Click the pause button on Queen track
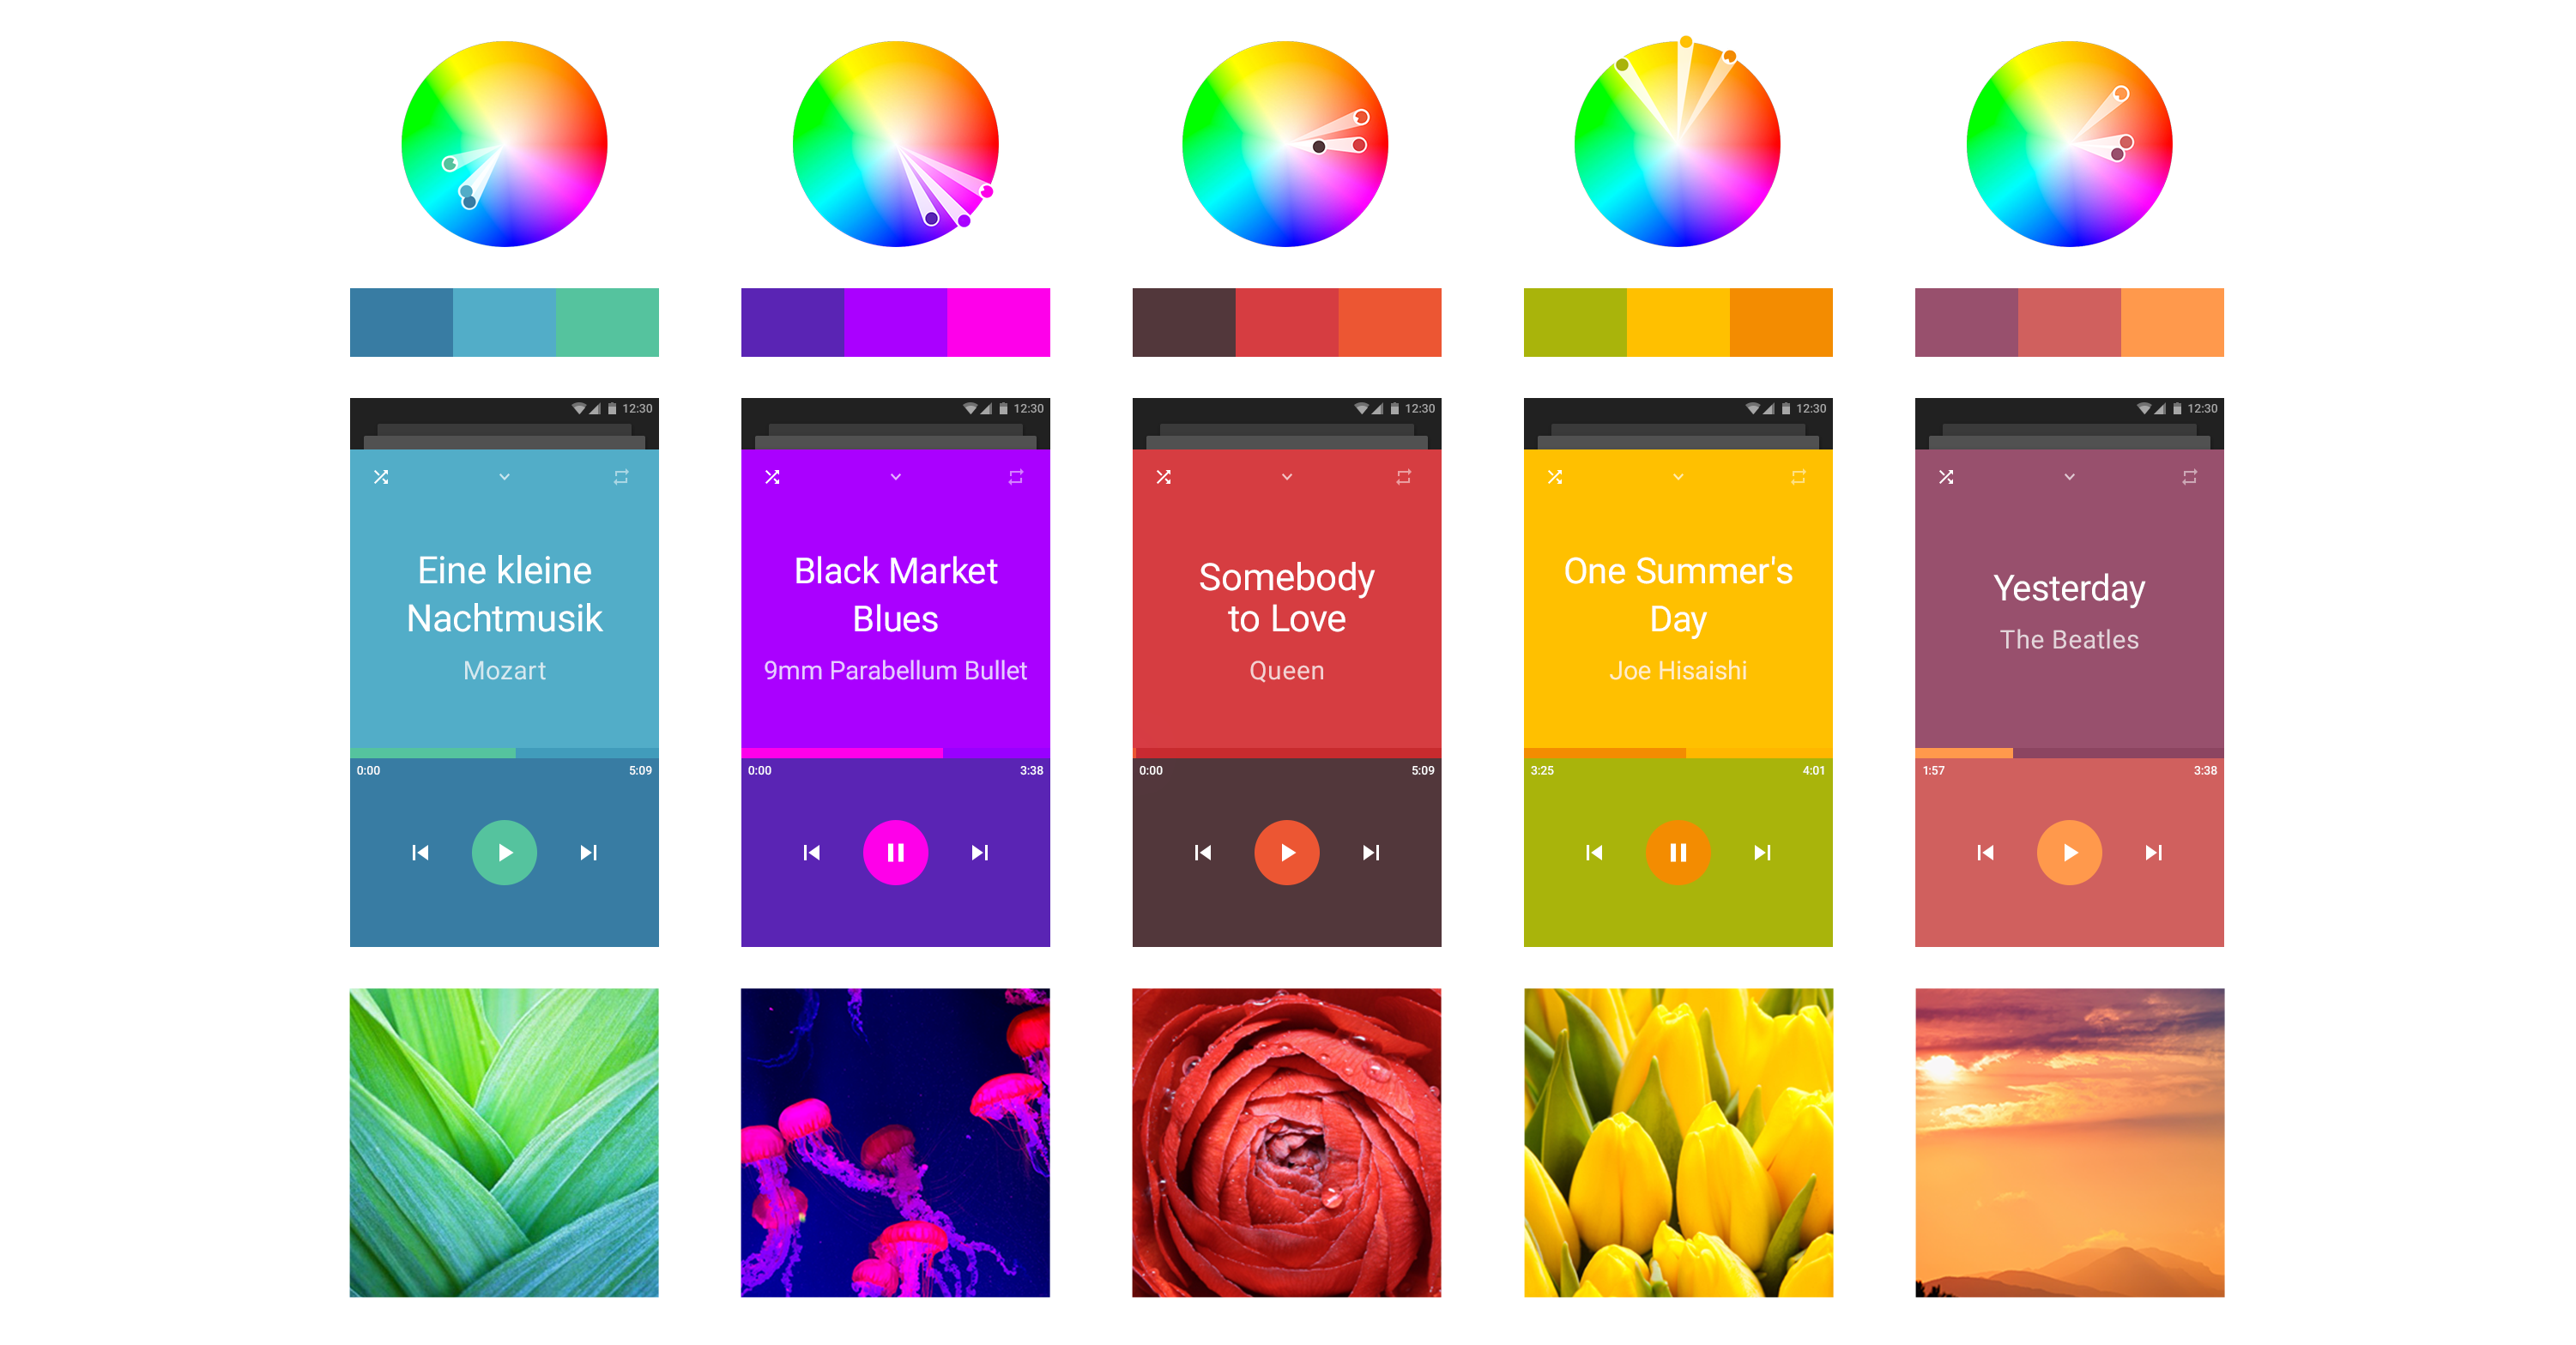Screen dimensions: 2576x1345 [x=1288, y=851]
